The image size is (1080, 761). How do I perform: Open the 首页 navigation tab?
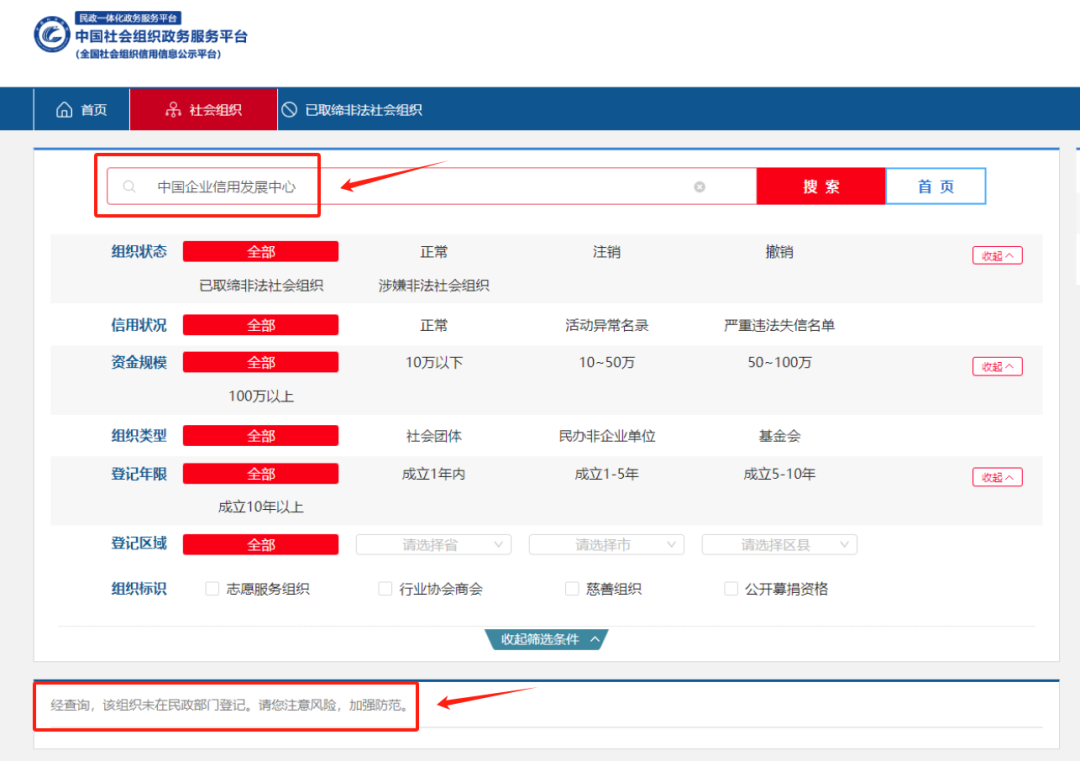[81, 110]
